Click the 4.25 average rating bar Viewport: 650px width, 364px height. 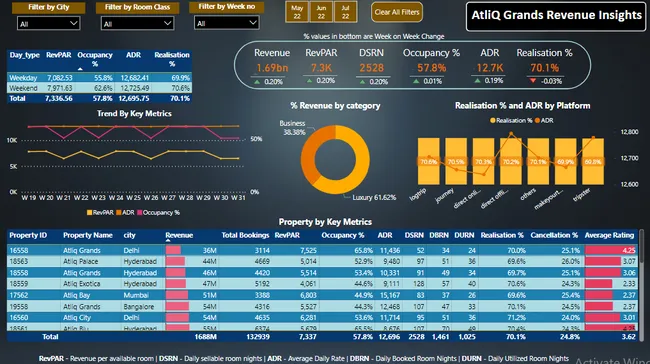point(610,250)
